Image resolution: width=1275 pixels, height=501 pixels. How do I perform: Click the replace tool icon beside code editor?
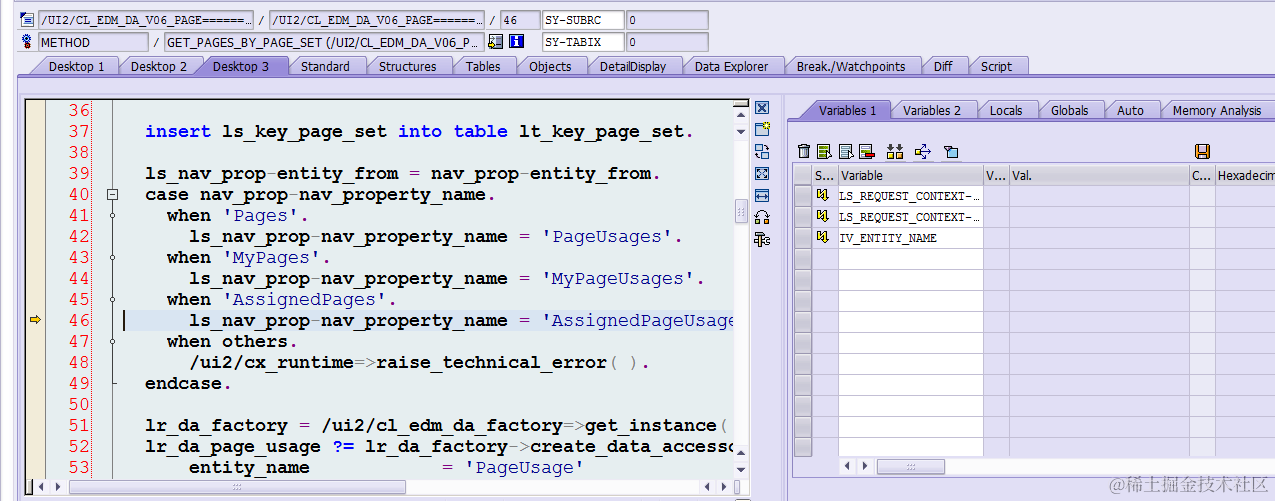point(762,151)
